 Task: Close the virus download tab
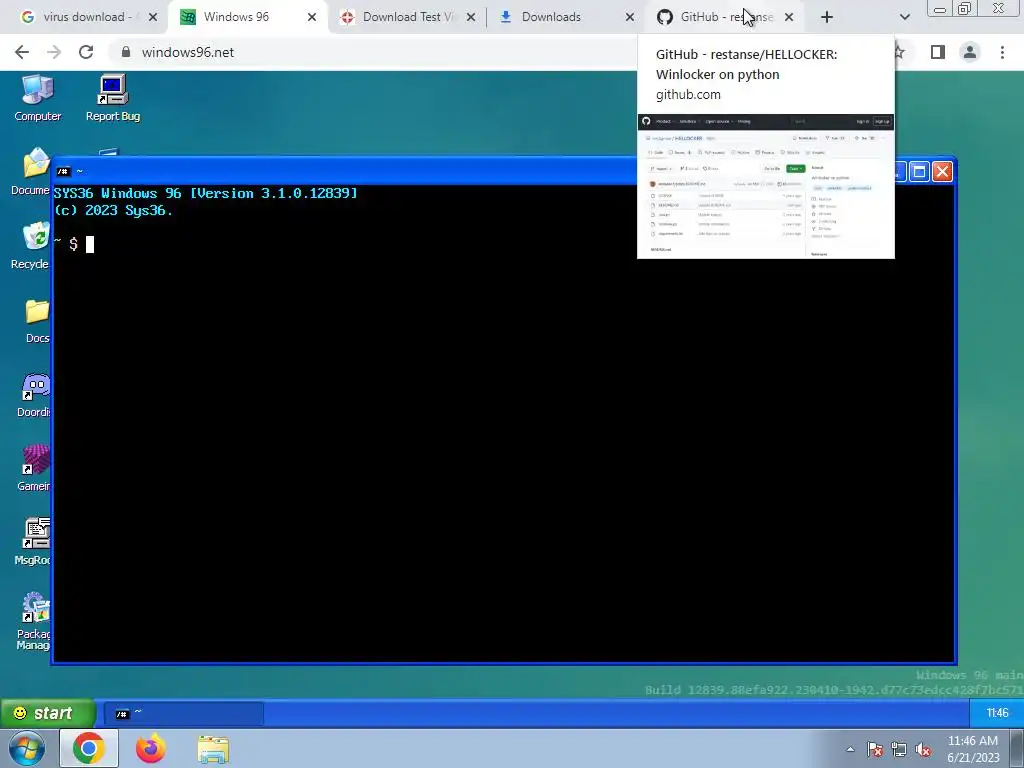[x=153, y=18]
